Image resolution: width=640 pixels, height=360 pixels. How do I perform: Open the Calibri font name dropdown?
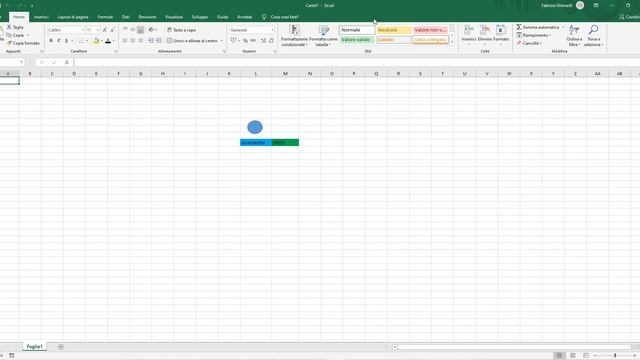click(x=82, y=30)
